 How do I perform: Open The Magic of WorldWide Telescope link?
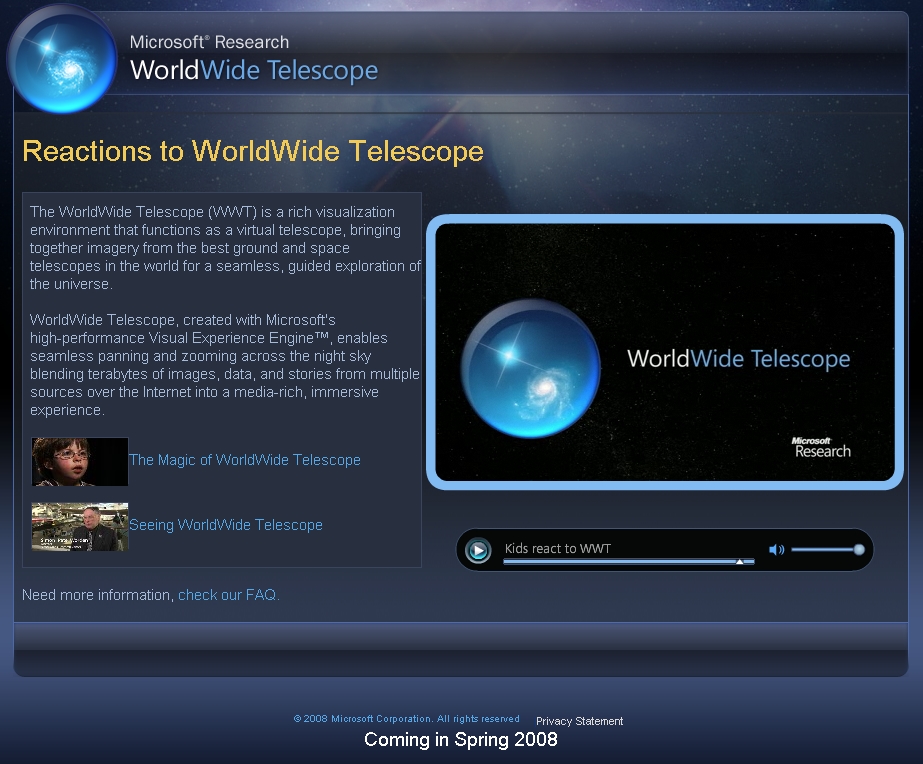pyautogui.click(x=245, y=460)
